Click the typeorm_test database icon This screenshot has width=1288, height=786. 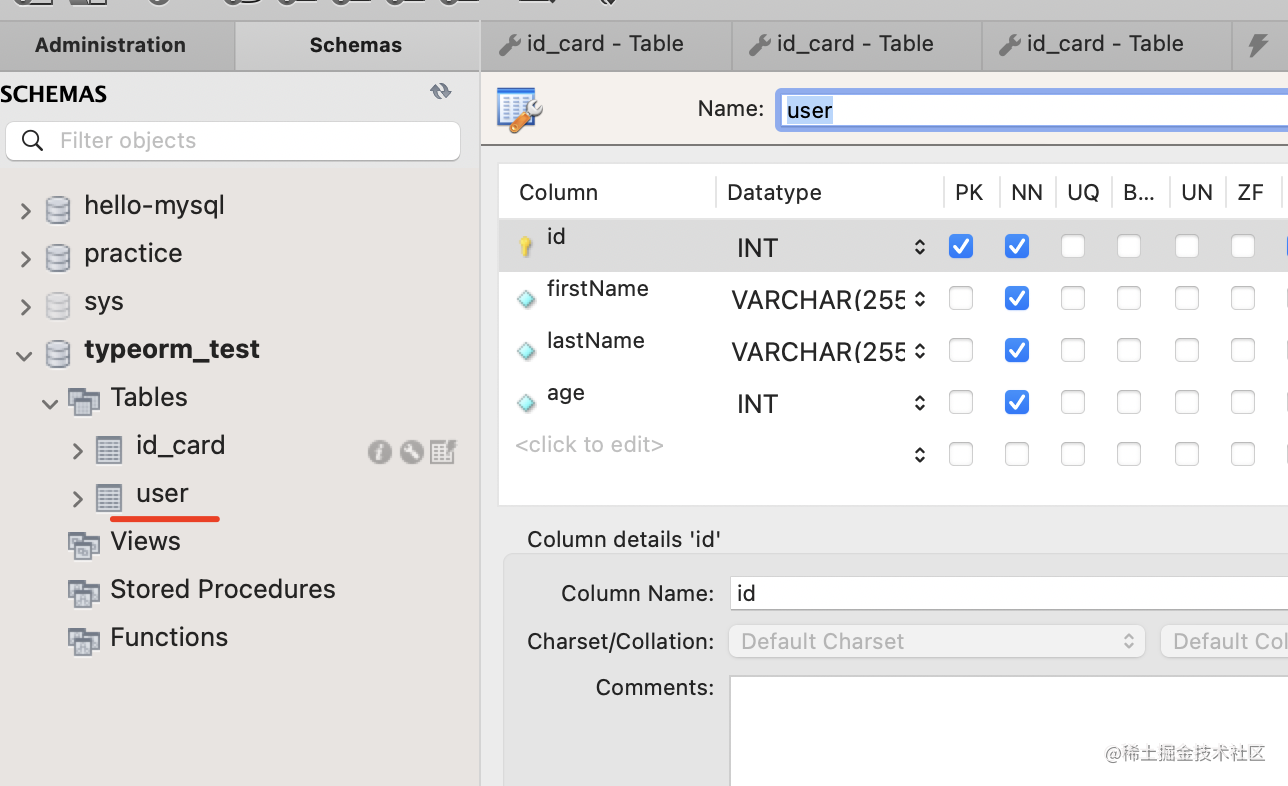coord(59,351)
